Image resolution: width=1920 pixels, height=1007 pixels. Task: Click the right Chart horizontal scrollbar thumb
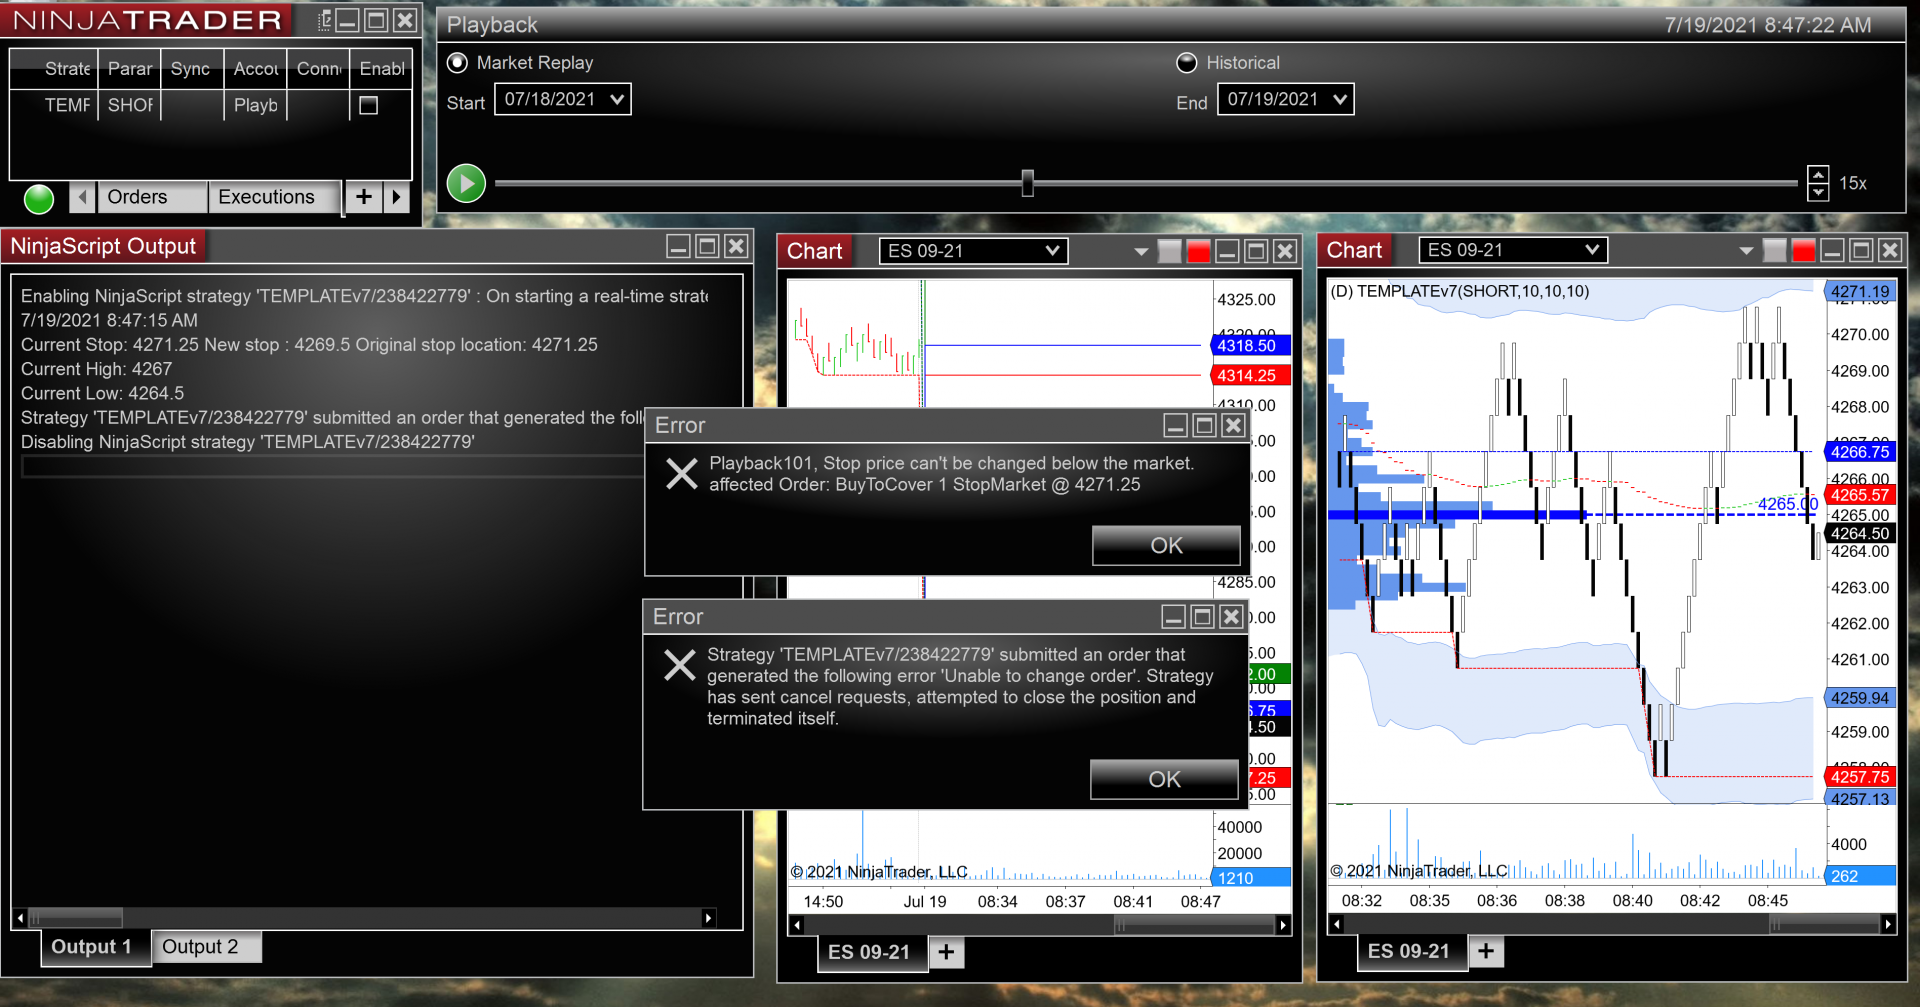click(1824, 925)
